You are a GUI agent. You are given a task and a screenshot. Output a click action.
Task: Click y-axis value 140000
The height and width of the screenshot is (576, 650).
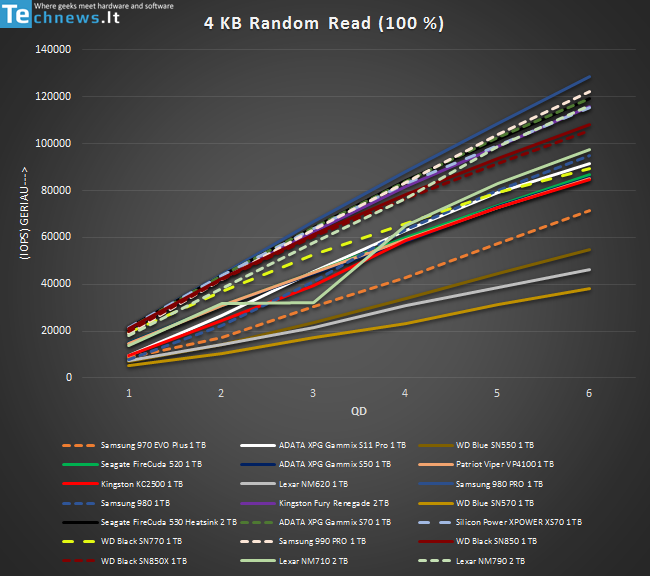(53, 49)
